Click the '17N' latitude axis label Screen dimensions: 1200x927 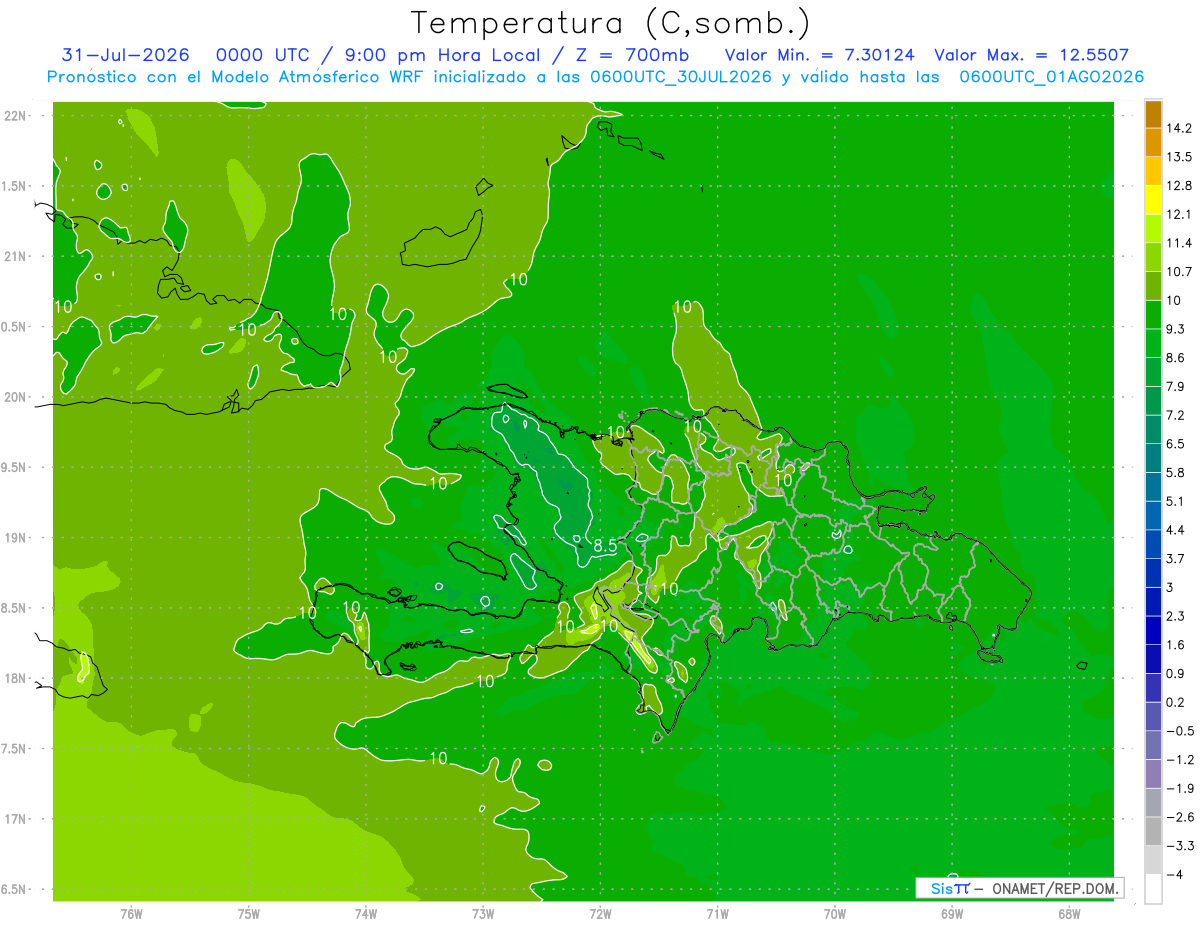[16, 819]
